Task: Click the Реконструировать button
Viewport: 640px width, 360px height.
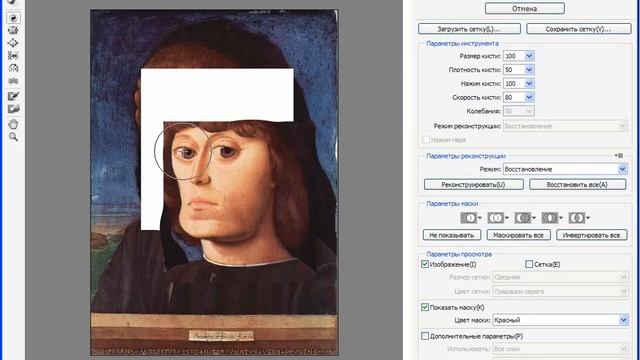Action: pyautogui.click(x=473, y=184)
